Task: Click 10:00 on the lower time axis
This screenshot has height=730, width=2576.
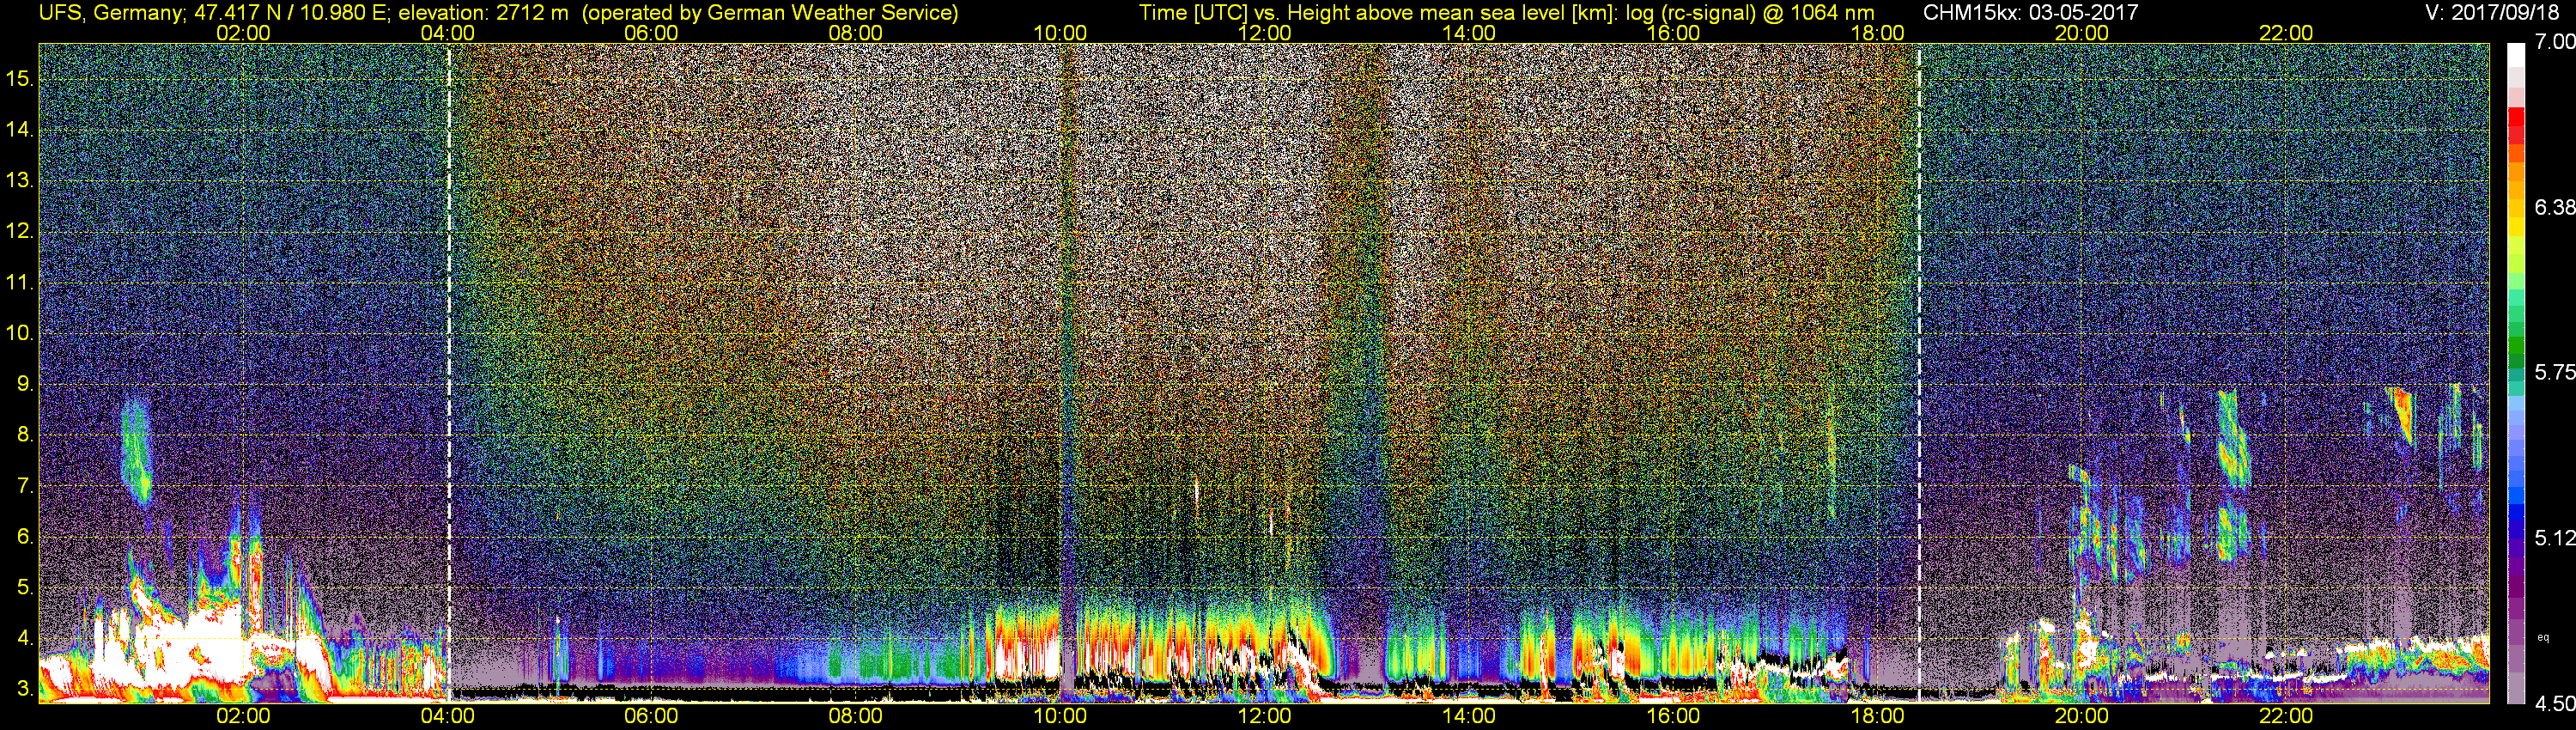Action: [1060, 716]
